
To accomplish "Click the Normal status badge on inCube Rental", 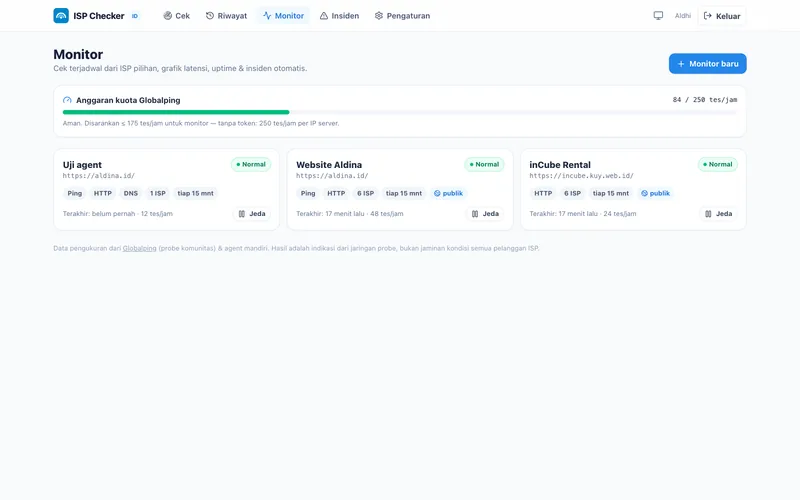I will tap(717, 164).
